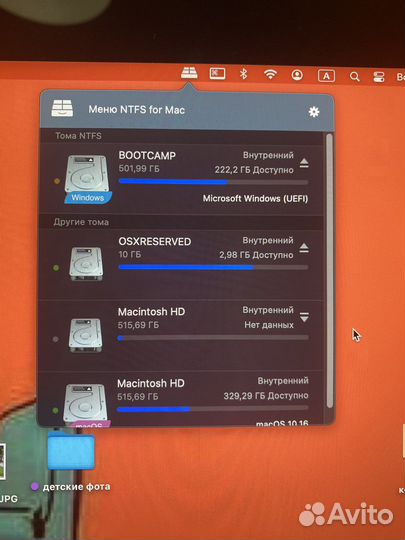Screen dimensions: 405x540
Task: Eject the OSXRESERVED volume
Action: click(304, 248)
